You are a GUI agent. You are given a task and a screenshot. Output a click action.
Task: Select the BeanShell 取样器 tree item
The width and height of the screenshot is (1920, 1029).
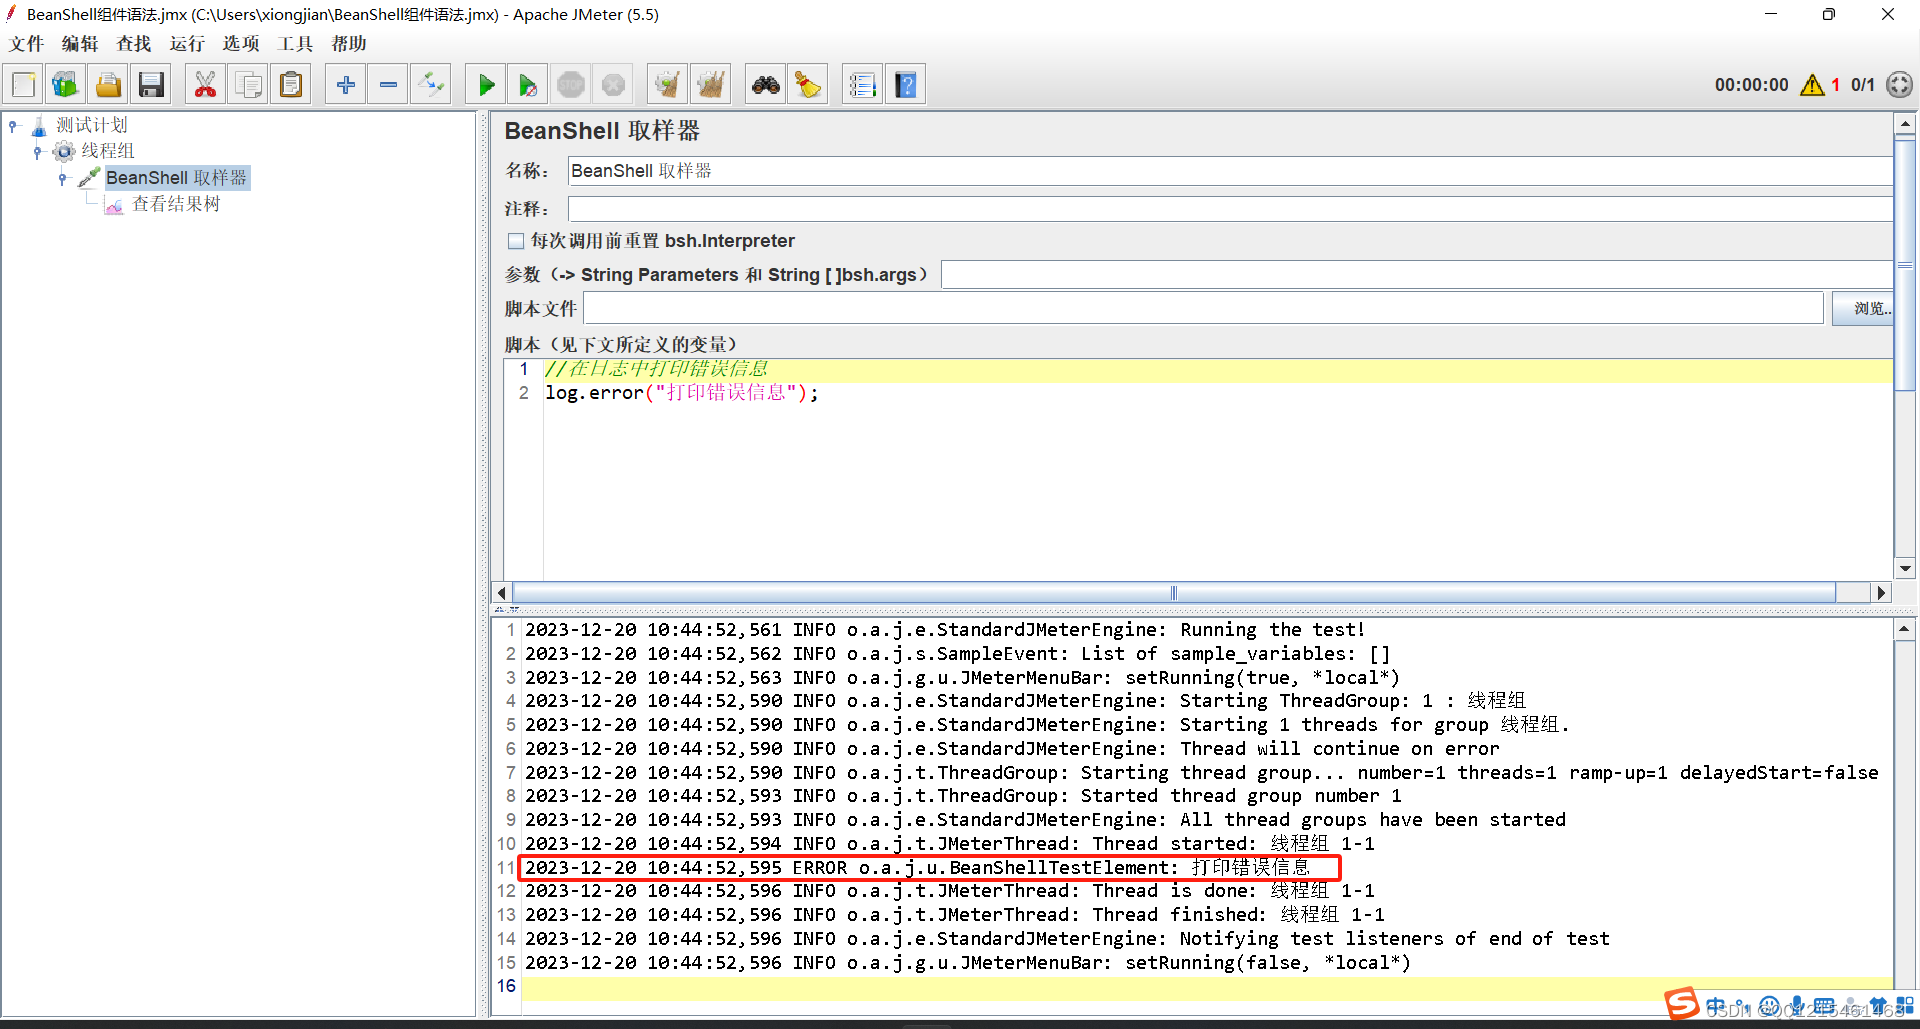click(176, 178)
